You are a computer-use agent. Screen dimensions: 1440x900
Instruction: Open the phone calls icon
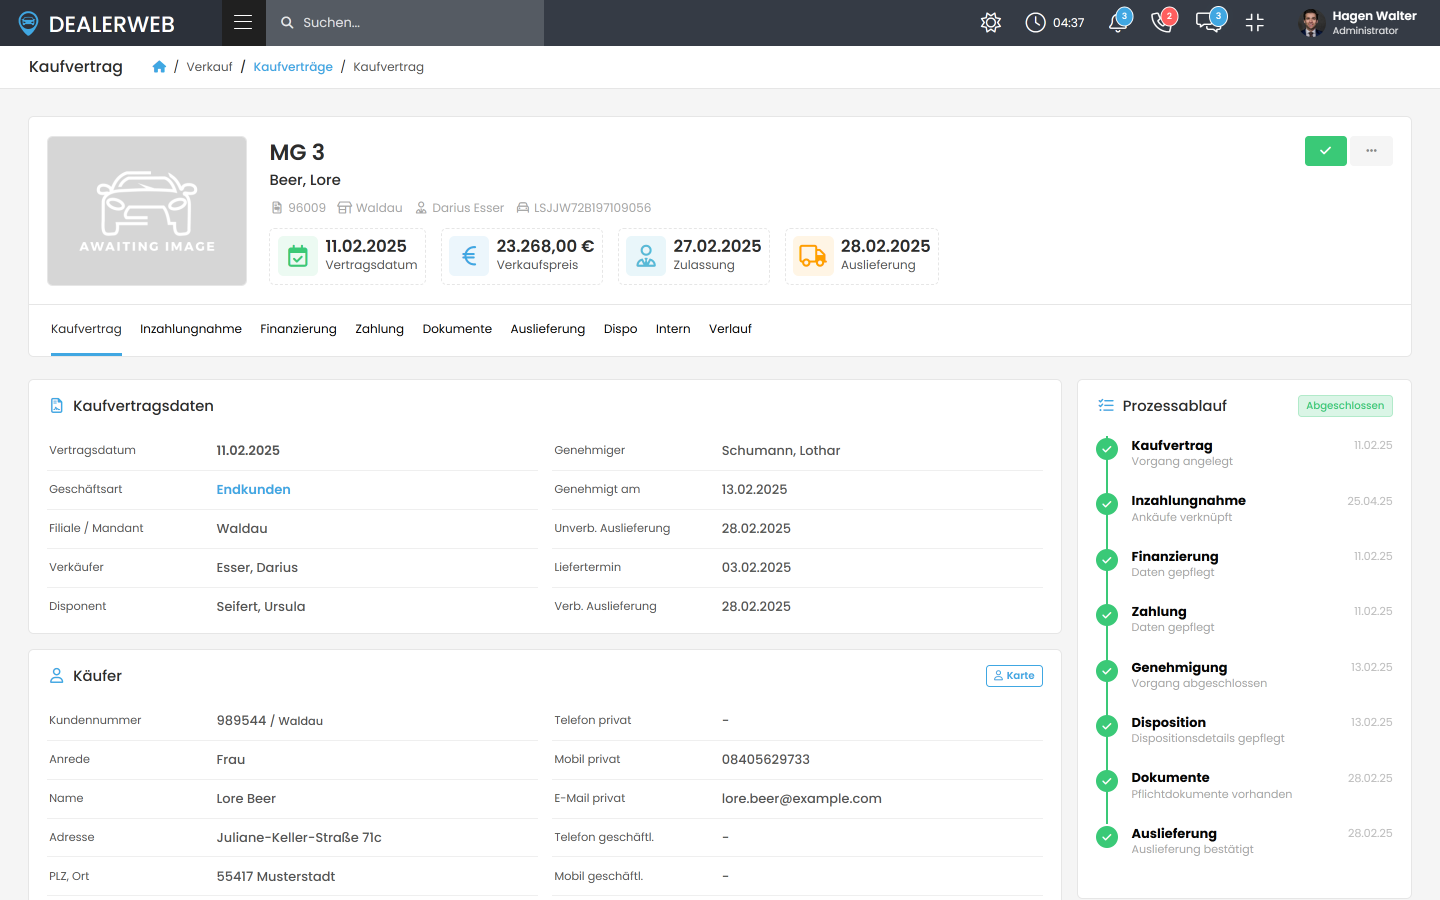pyautogui.click(x=1163, y=22)
